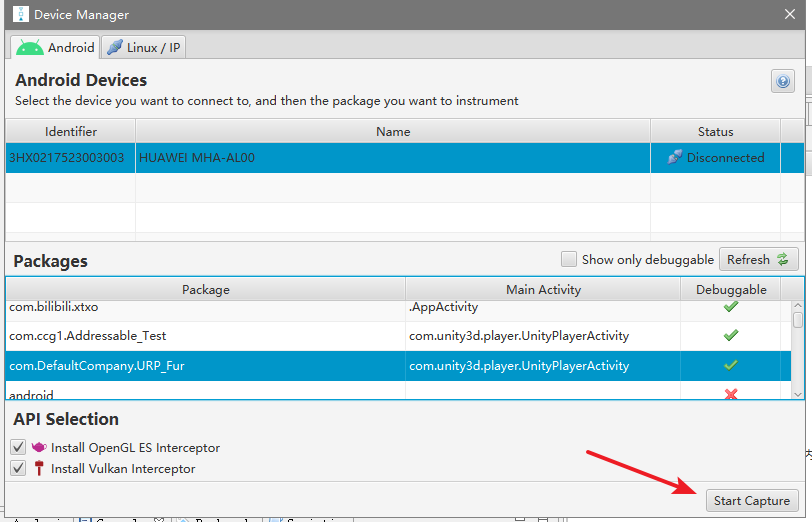Close the Device Manager dialog
Viewport: 812px width, 522px height.
[790, 14]
